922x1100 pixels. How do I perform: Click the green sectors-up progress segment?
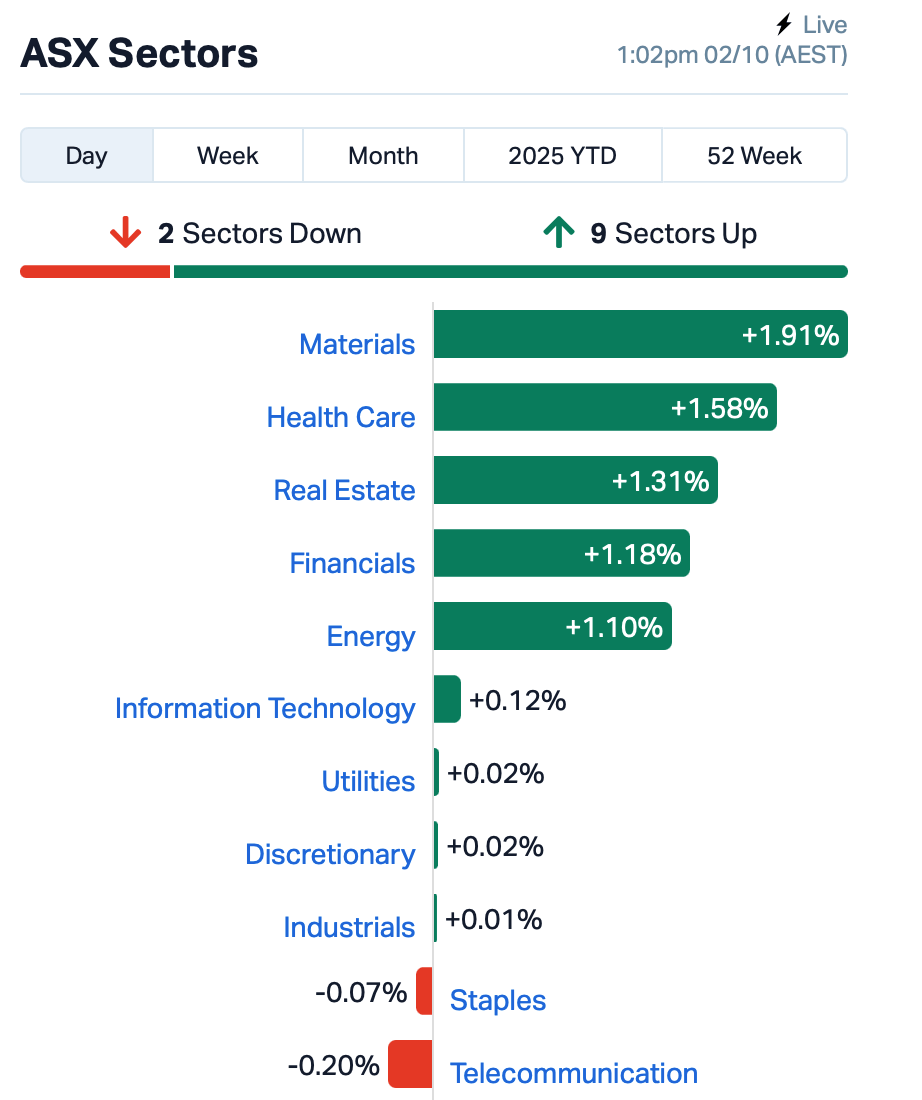(x=510, y=271)
